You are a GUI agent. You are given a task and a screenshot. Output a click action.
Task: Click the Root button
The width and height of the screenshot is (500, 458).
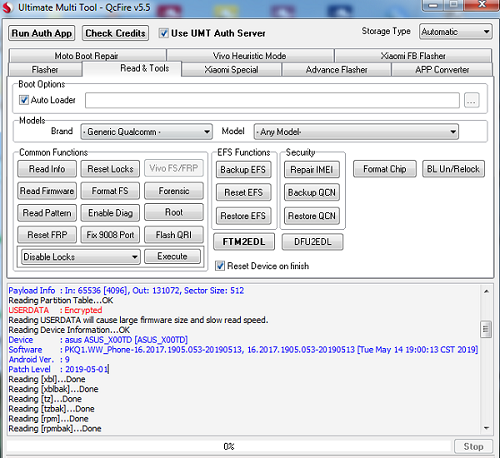click(x=174, y=212)
